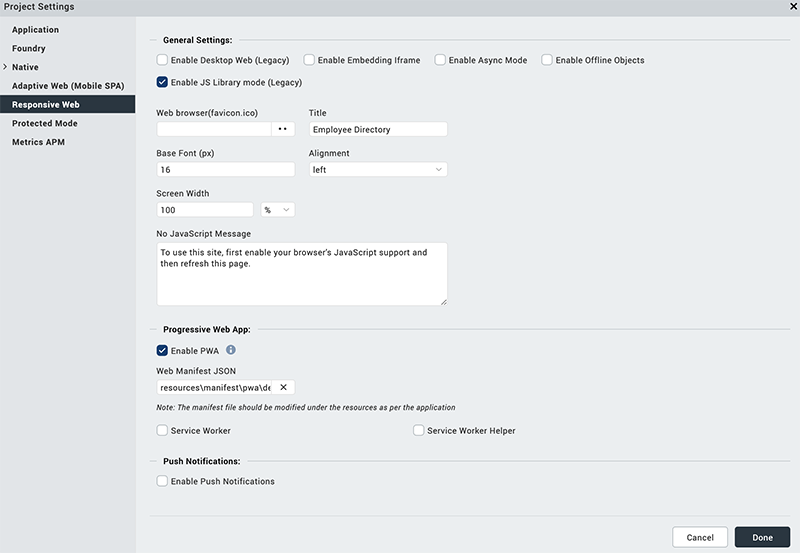Viewport: 800px width, 553px height.
Task: Clear the Web Manifest JSON path
Action: [x=283, y=388]
